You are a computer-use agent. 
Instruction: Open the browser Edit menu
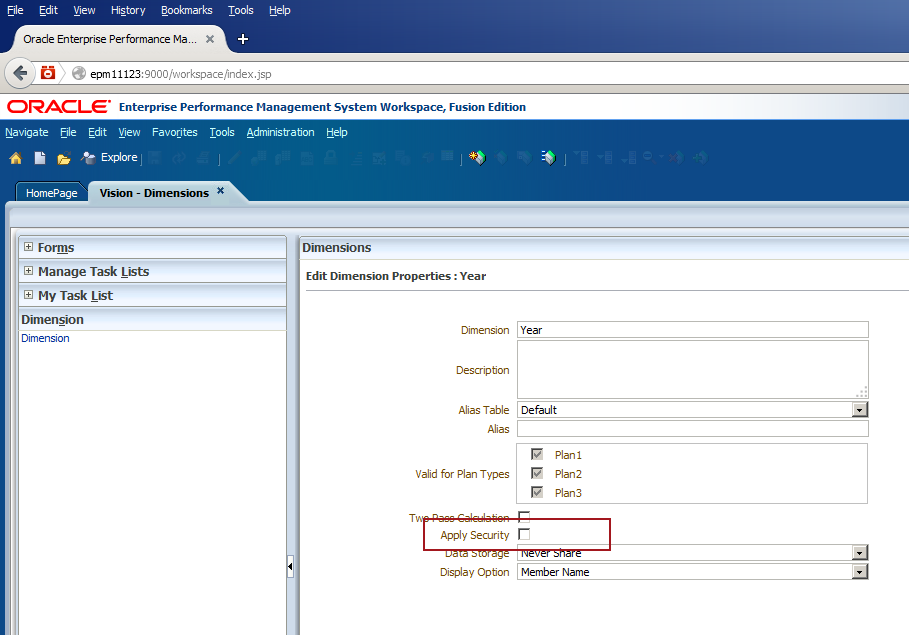click(48, 10)
